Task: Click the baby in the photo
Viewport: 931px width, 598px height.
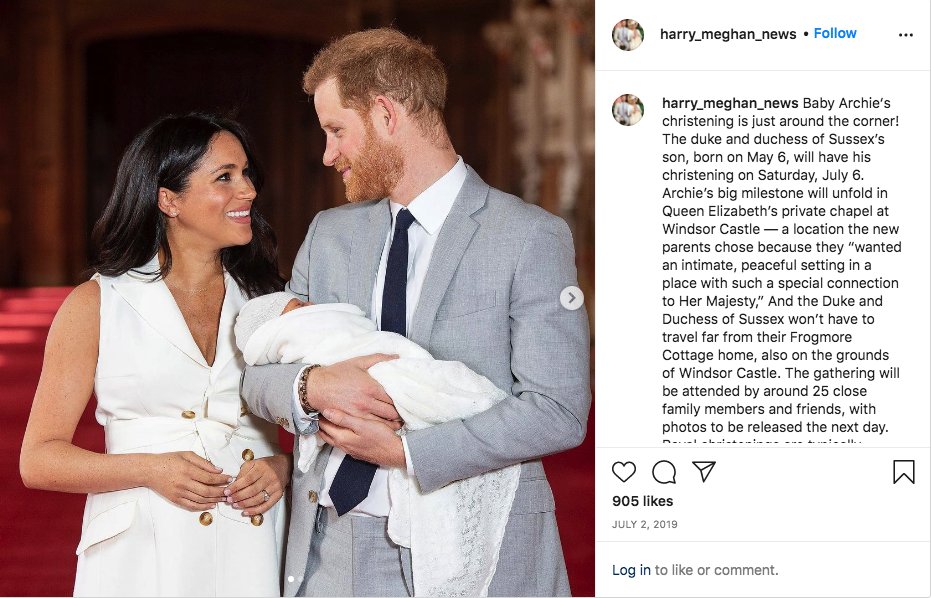Action: click(x=368, y=368)
